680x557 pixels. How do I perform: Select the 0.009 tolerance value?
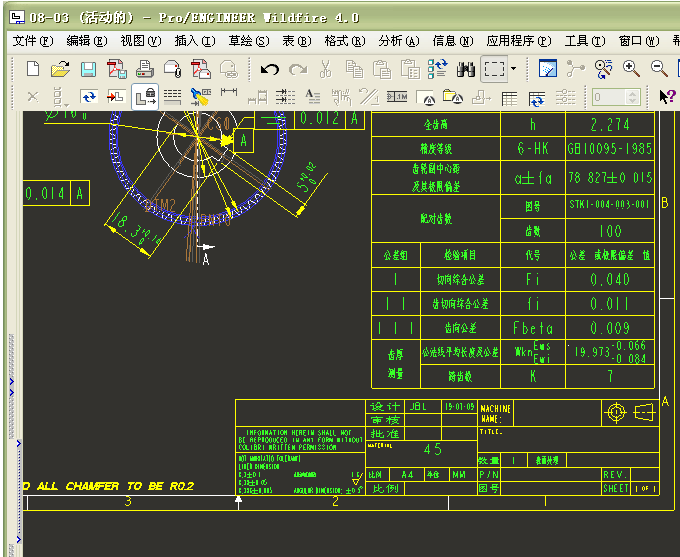pos(610,328)
